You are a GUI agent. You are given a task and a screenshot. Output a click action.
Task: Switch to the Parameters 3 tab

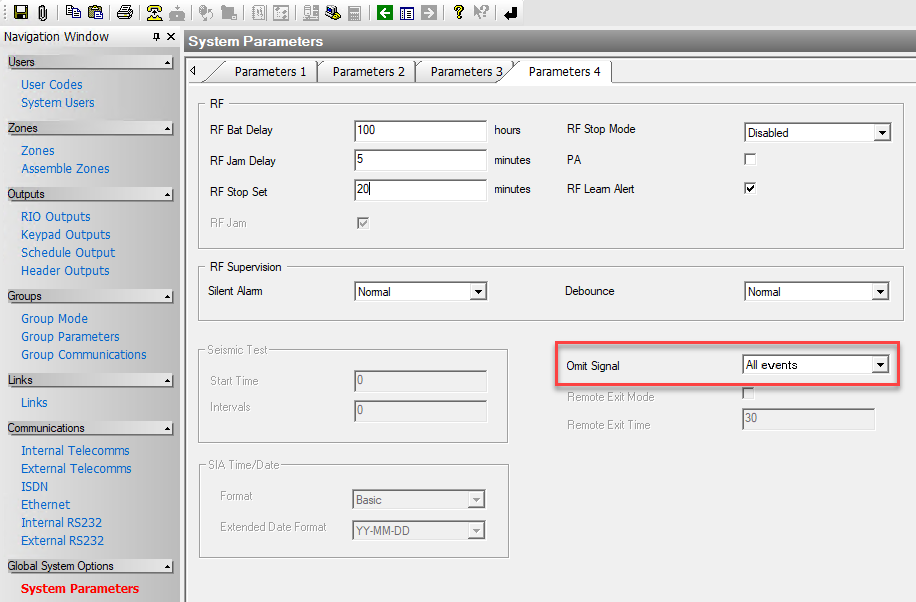coord(466,72)
